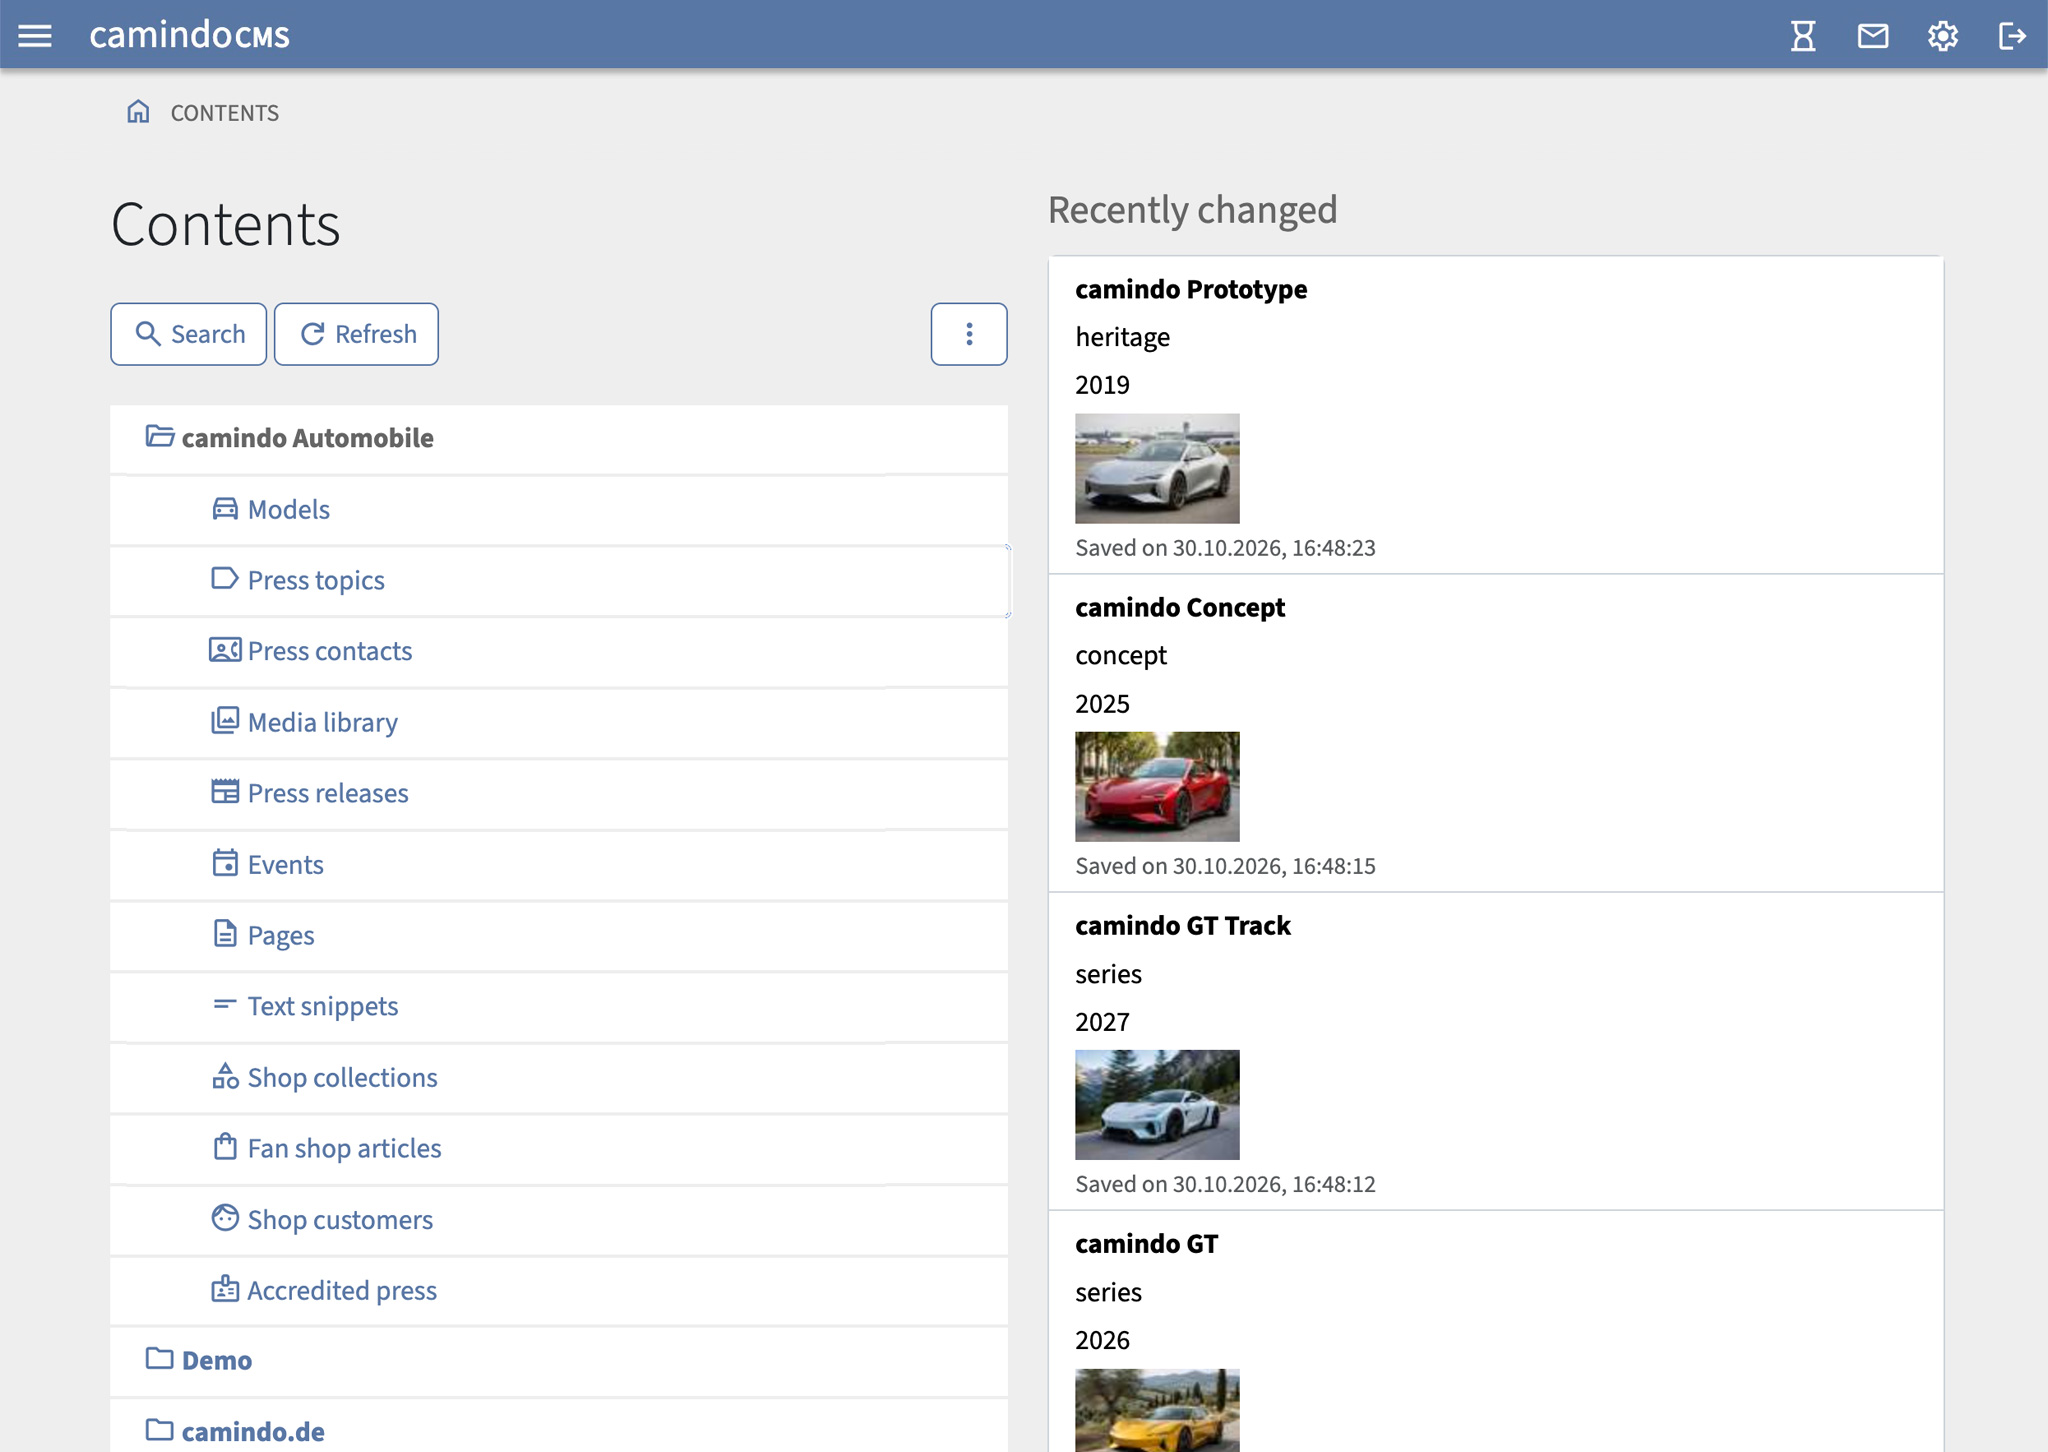
Task: Click the car icon beside Models
Action: (x=225, y=508)
